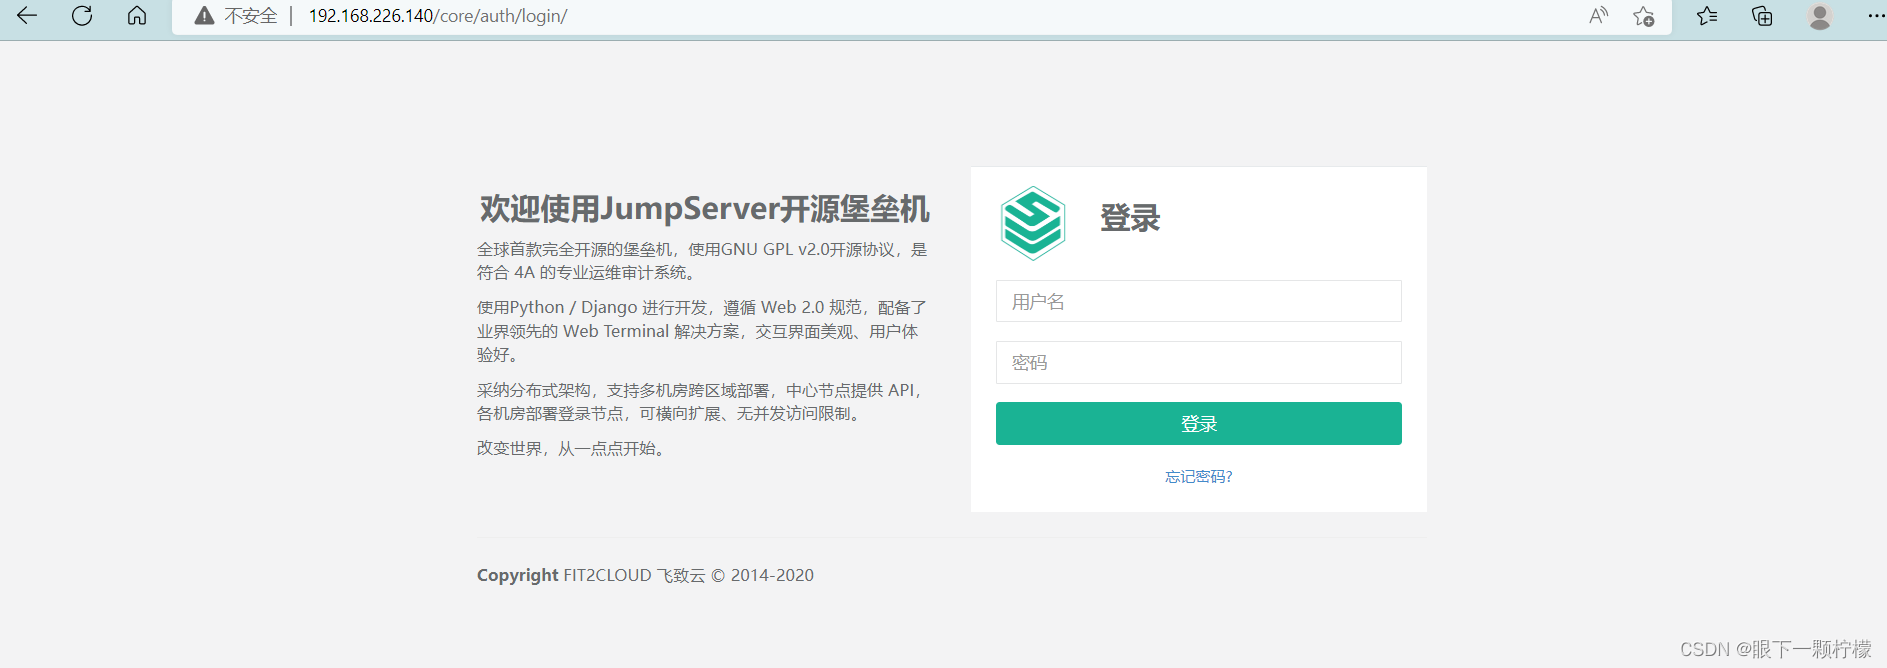Click the not secure warning triangle
1887x668 pixels.
pyautogui.click(x=204, y=16)
